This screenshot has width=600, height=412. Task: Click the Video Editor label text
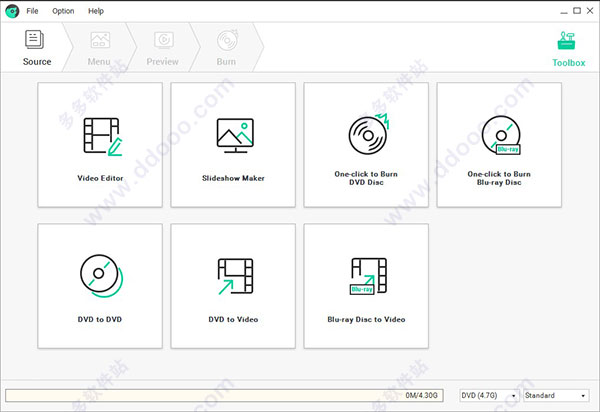point(100,178)
